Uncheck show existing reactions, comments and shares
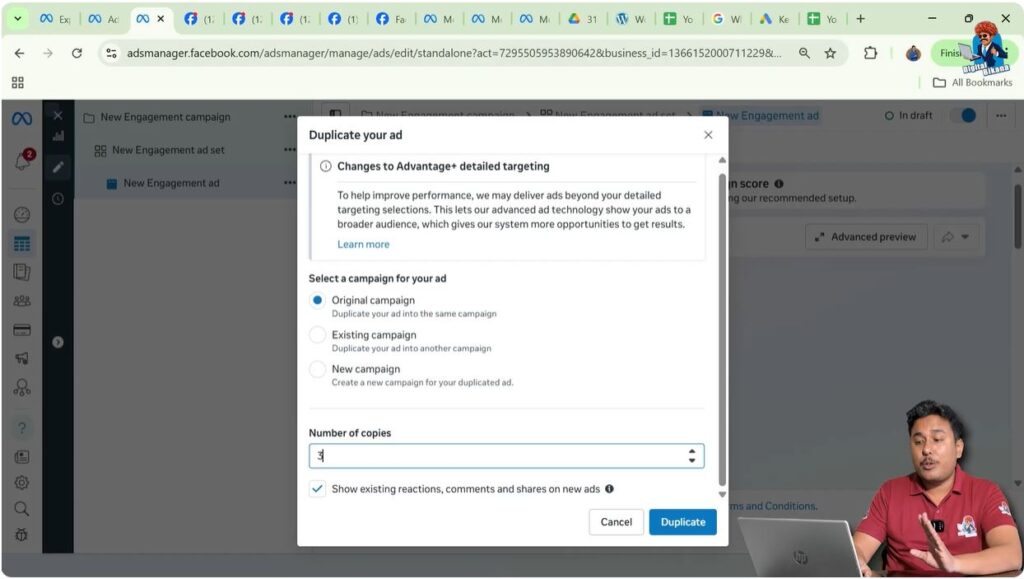The height and width of the screenshot is (579, 1024). 319,490
